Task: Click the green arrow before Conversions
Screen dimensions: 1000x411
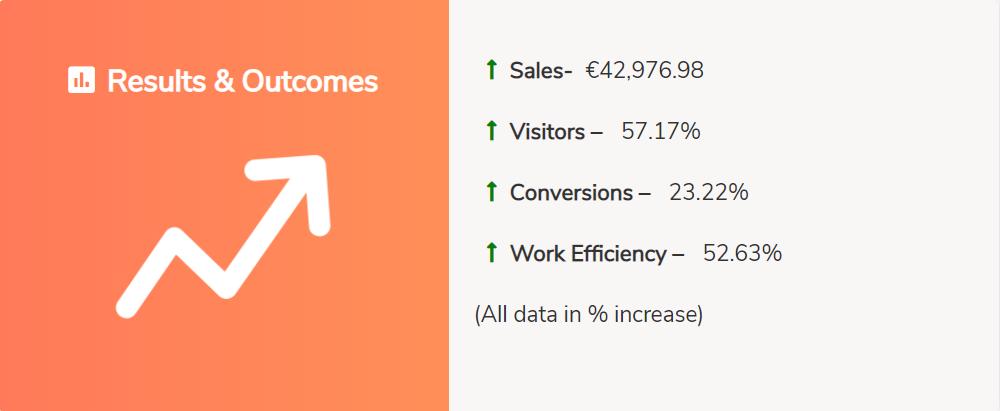Action: (x=491, y=192)
